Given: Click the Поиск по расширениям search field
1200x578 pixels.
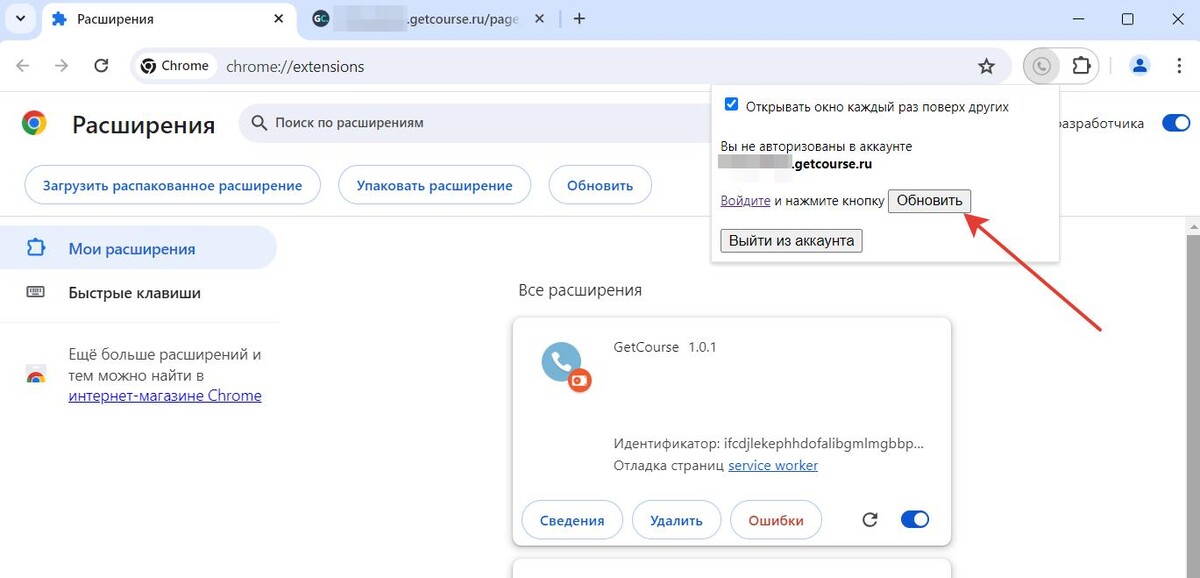Looking at the screenshot, I should click(477, 123).
